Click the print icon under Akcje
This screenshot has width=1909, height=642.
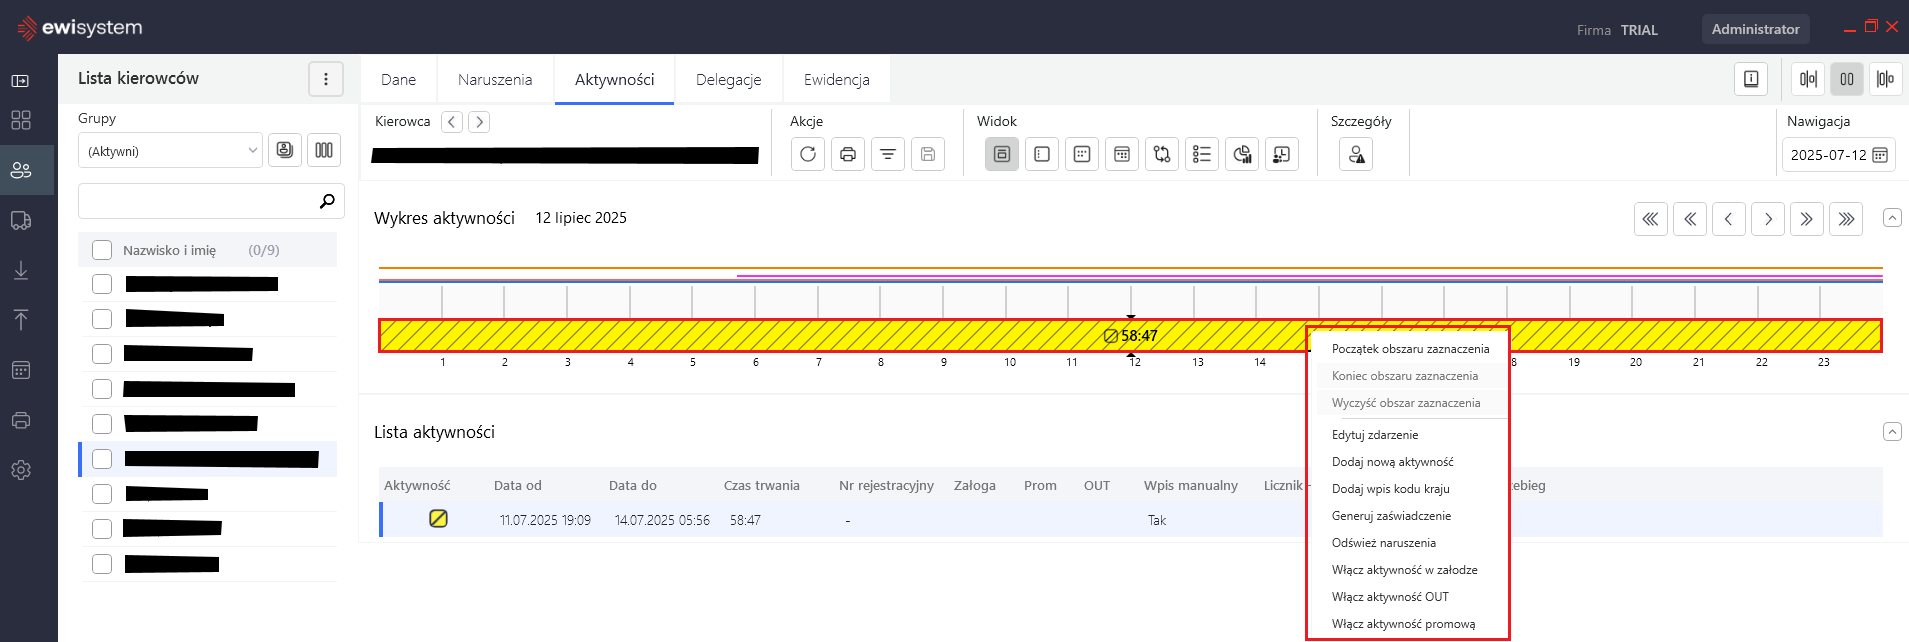pyautogui.click(x=847, y=154)
